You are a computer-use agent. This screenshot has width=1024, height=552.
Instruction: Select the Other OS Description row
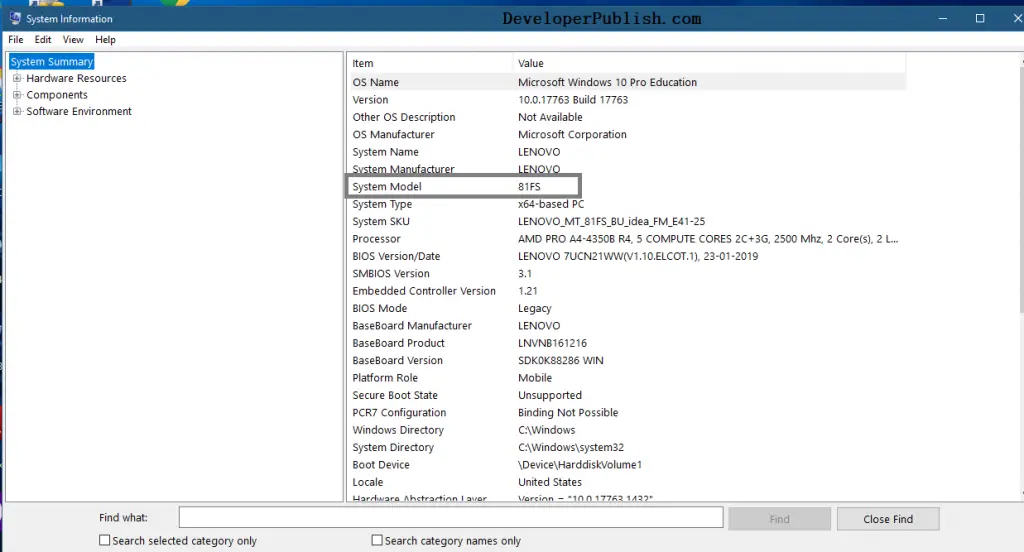point(627,117)
